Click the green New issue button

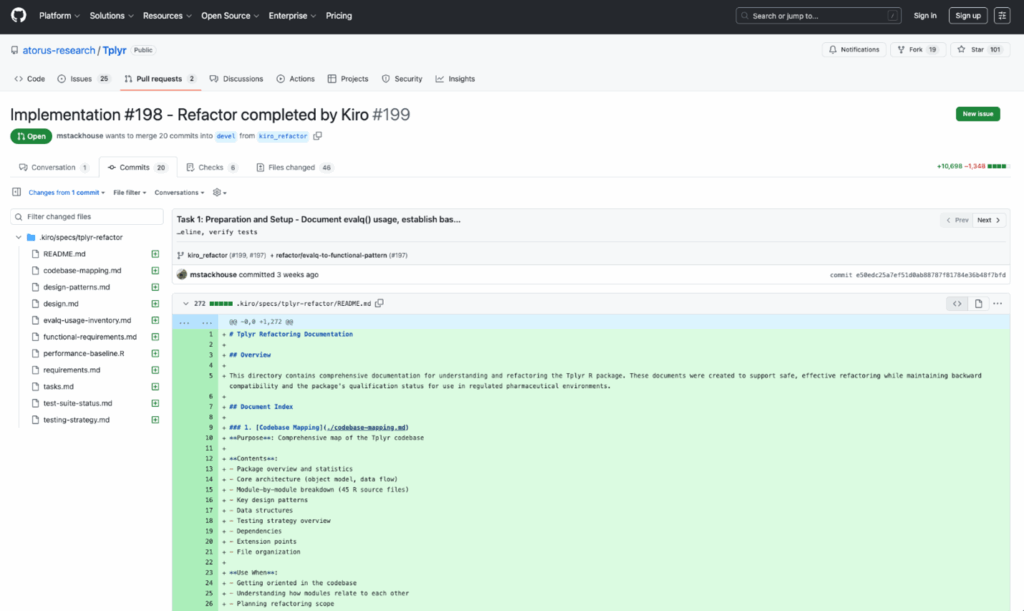[977, 114]
